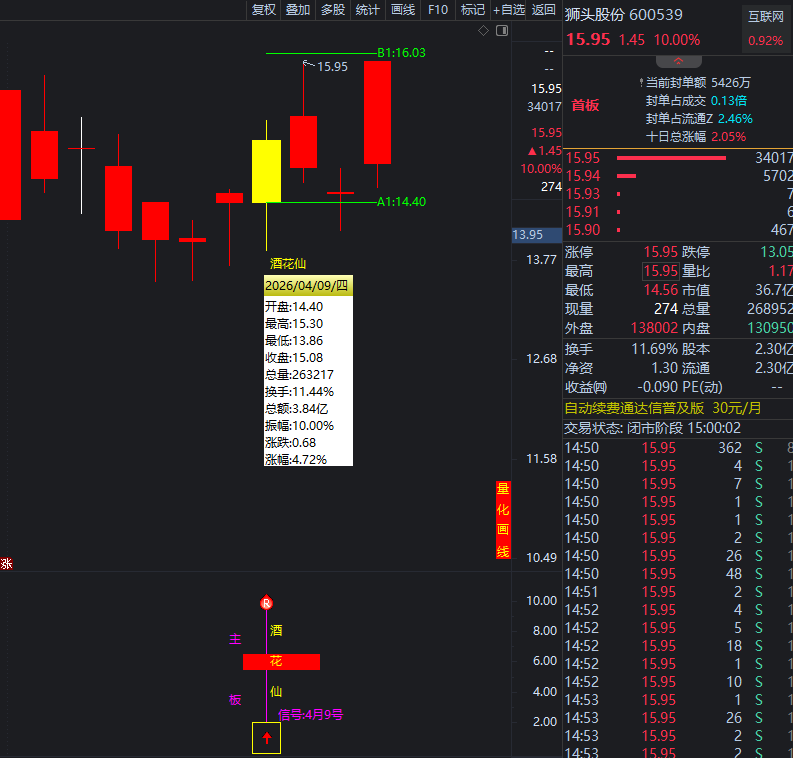Image resolution: width=793 pixels, height=758 pixels.
Task: Click the red 涨 badge icon
Action: click(x=6, y=564)
